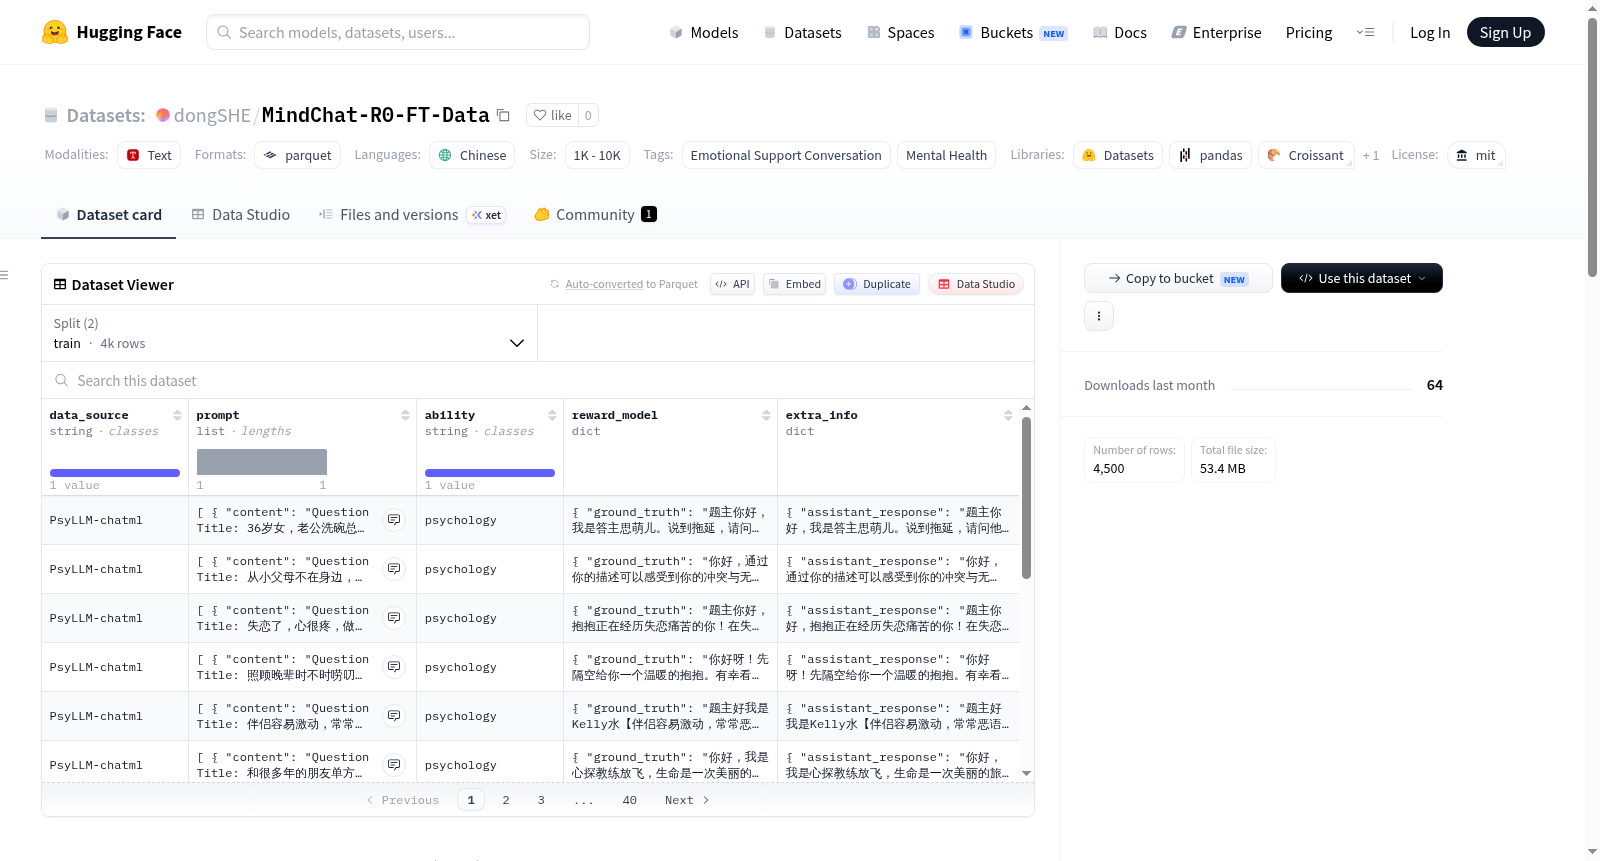This screenshot has height=861, width=1600.
Task: Open chat icon in 照顾晚辈 prompt row
Action: (x=394, y=667)
